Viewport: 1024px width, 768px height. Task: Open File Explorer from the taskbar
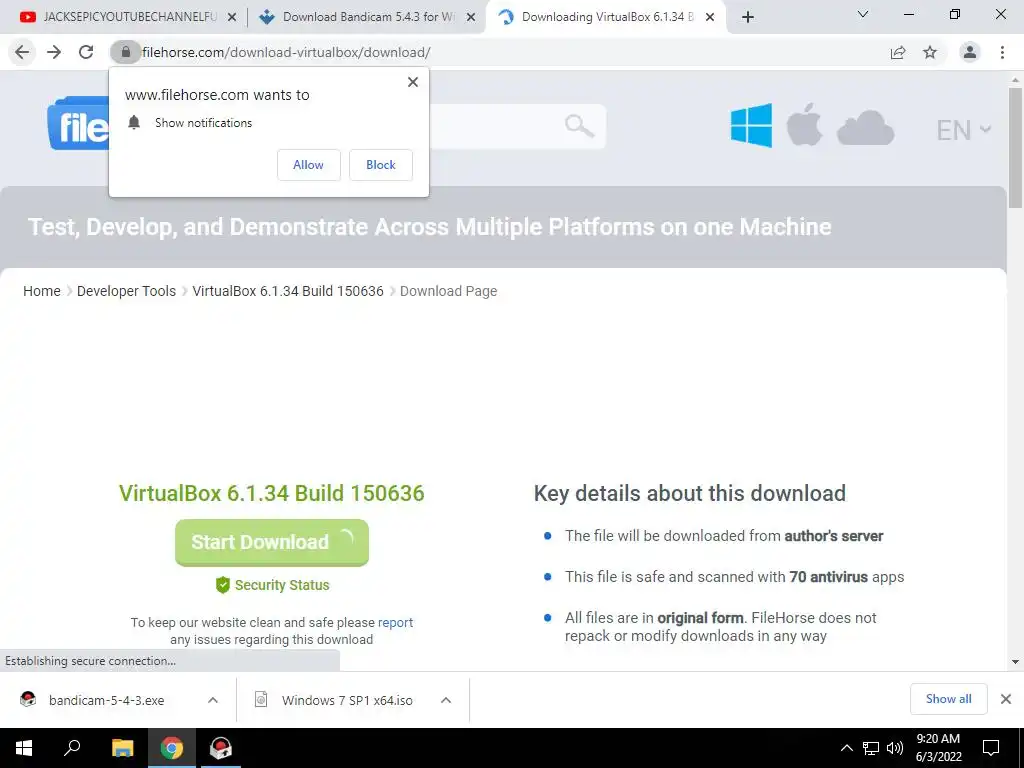click(x=123, y=748)
